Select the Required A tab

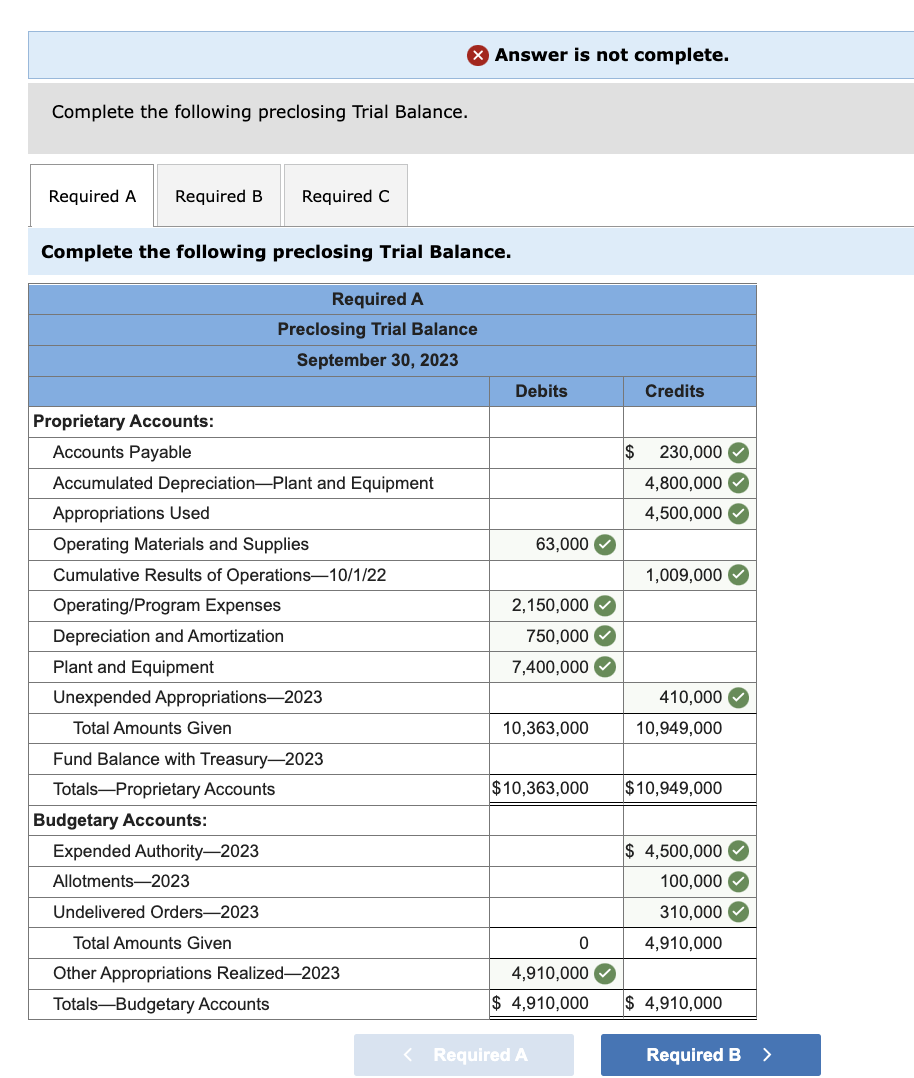pos(91,195)
